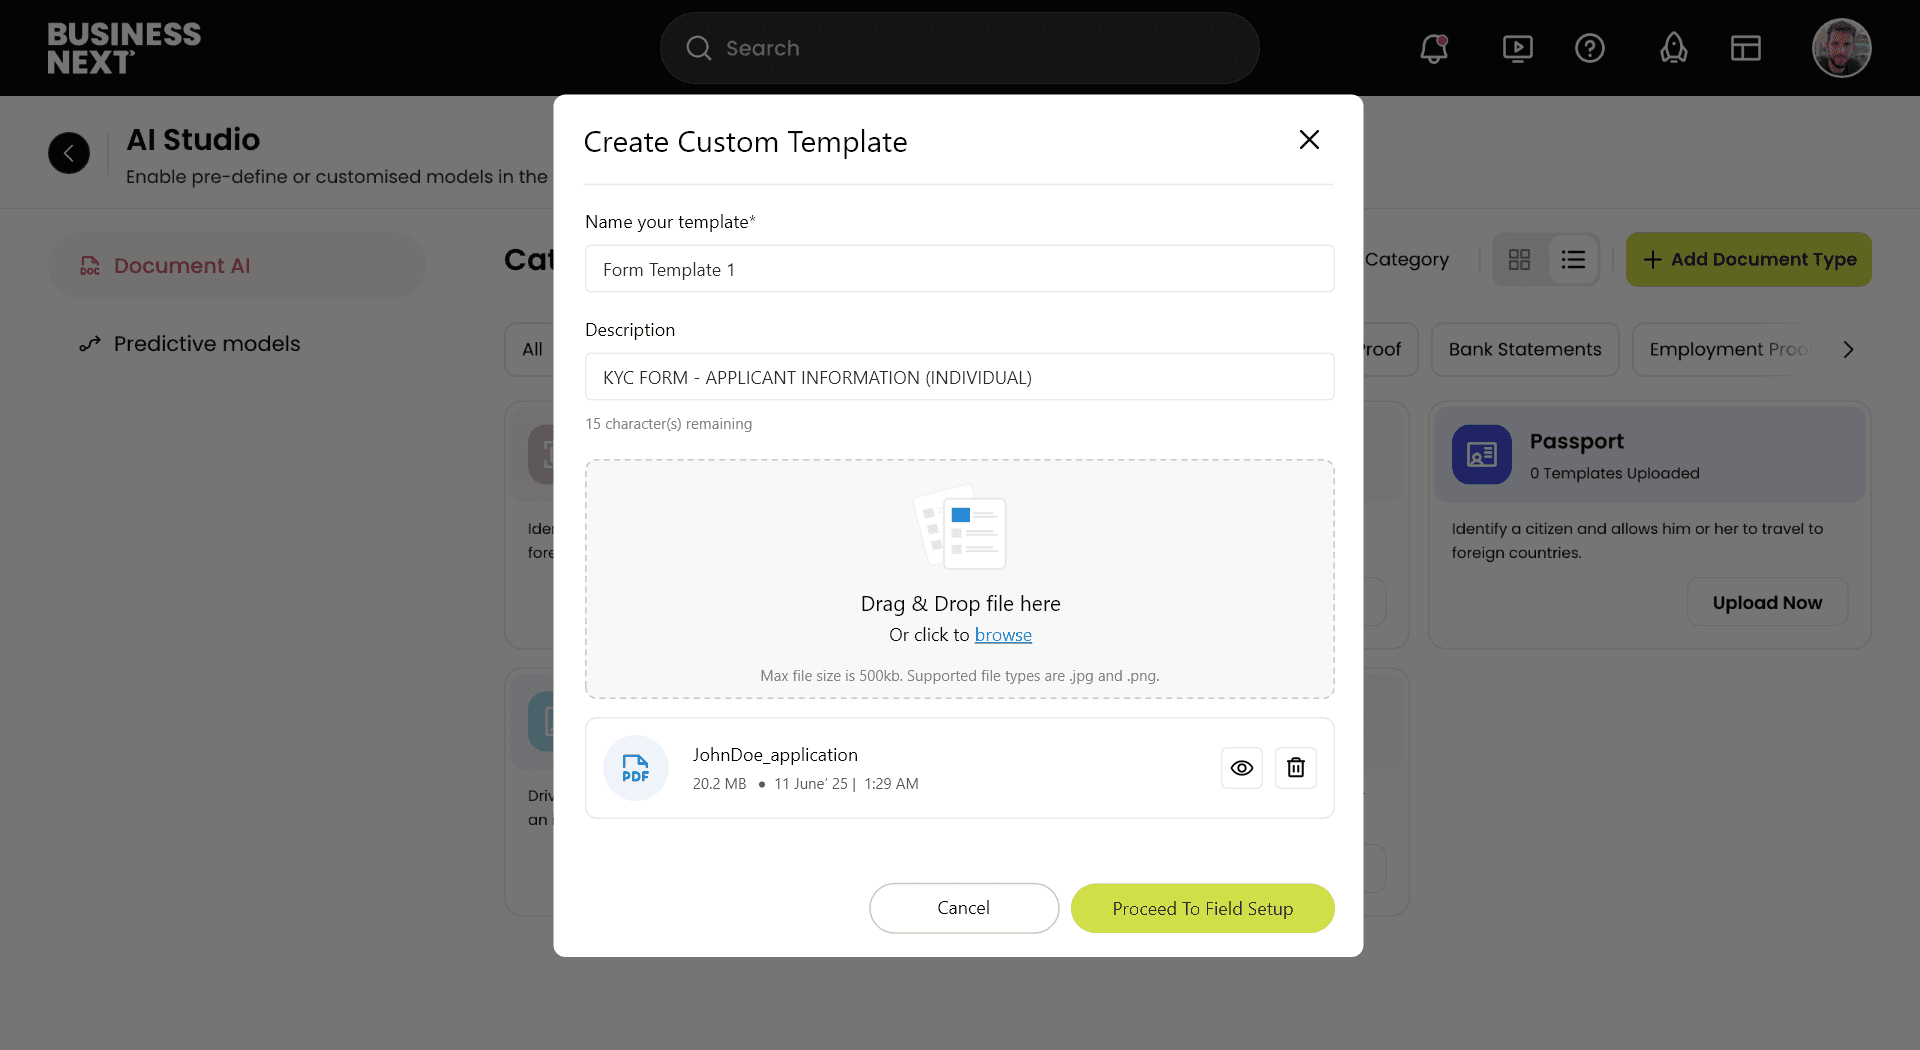Click the Passport card title
1920x1050 pixels.
click(1576, 441)
